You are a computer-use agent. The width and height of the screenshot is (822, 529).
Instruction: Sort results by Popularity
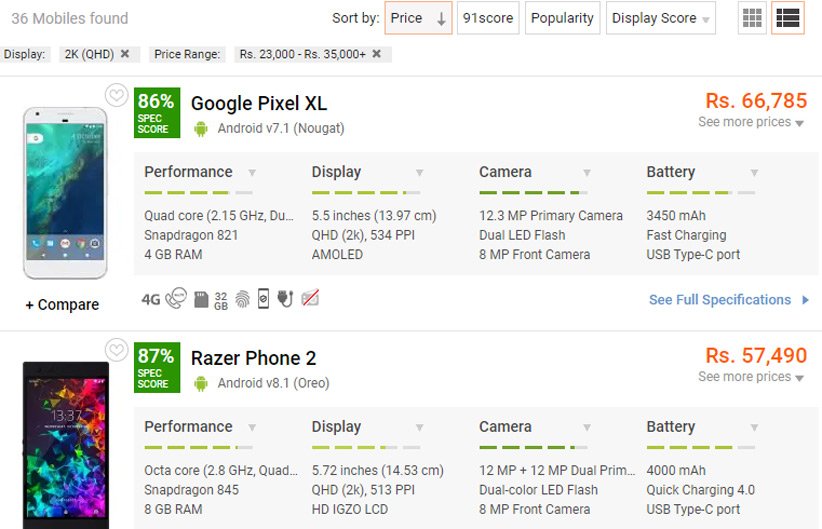[563, 18]
